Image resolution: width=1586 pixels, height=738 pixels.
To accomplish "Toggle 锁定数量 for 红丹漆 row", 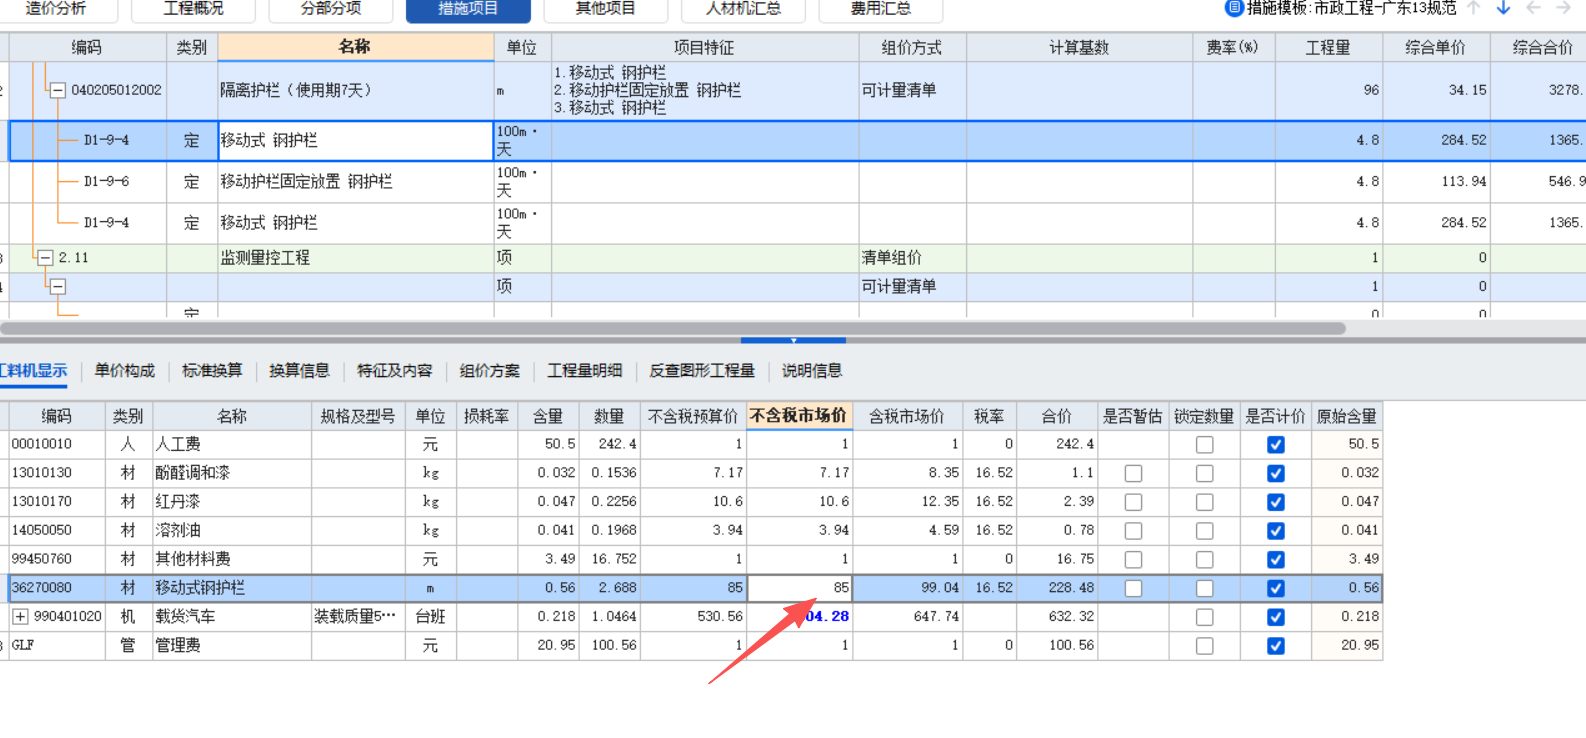I will click(1204, 502).
